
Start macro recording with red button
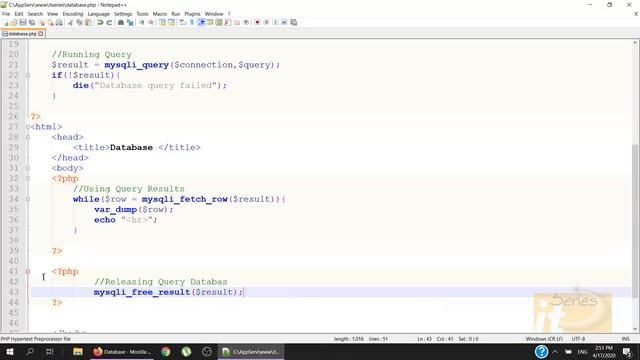(257, 22)
